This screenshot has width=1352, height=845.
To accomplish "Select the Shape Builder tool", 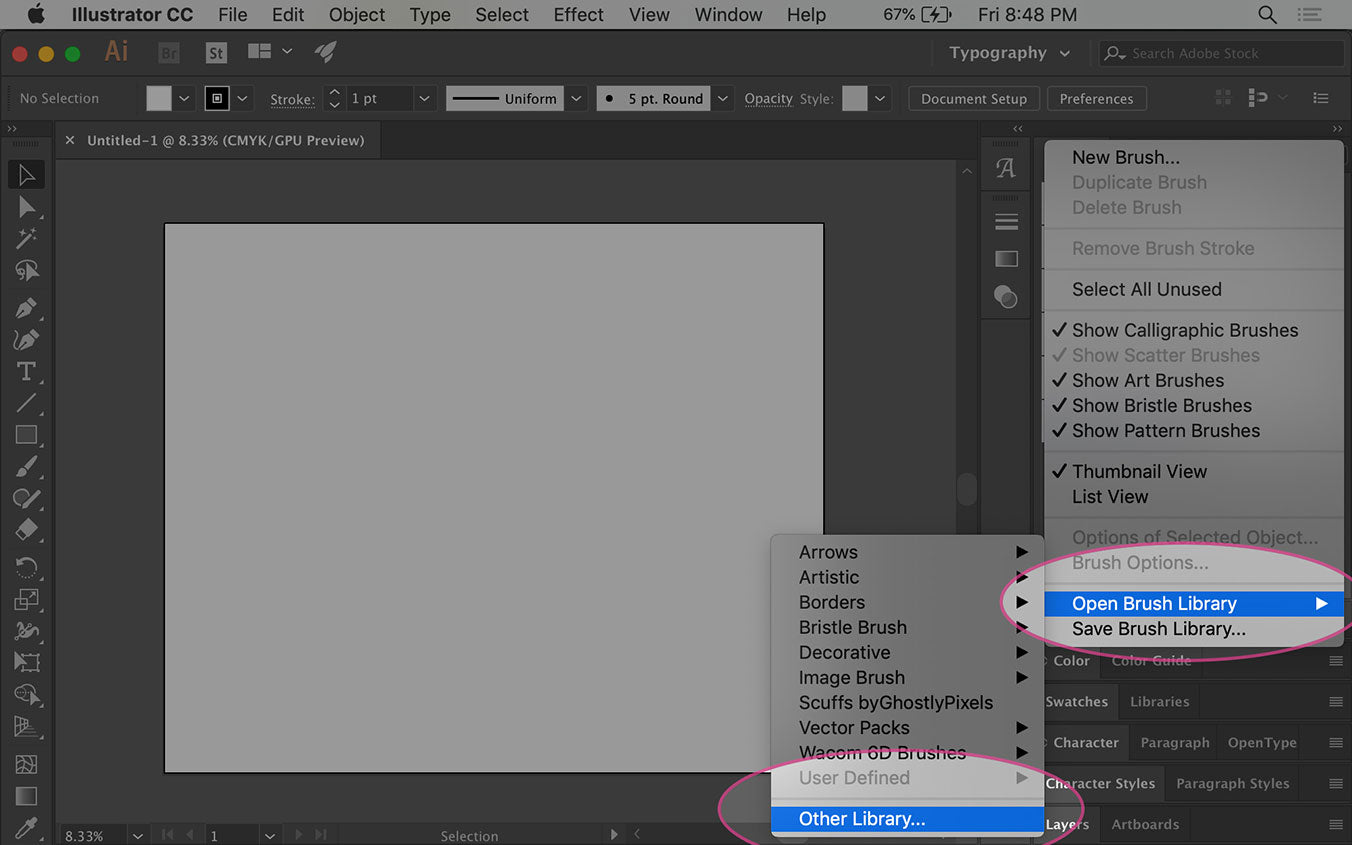I will [x=27, y=694].
